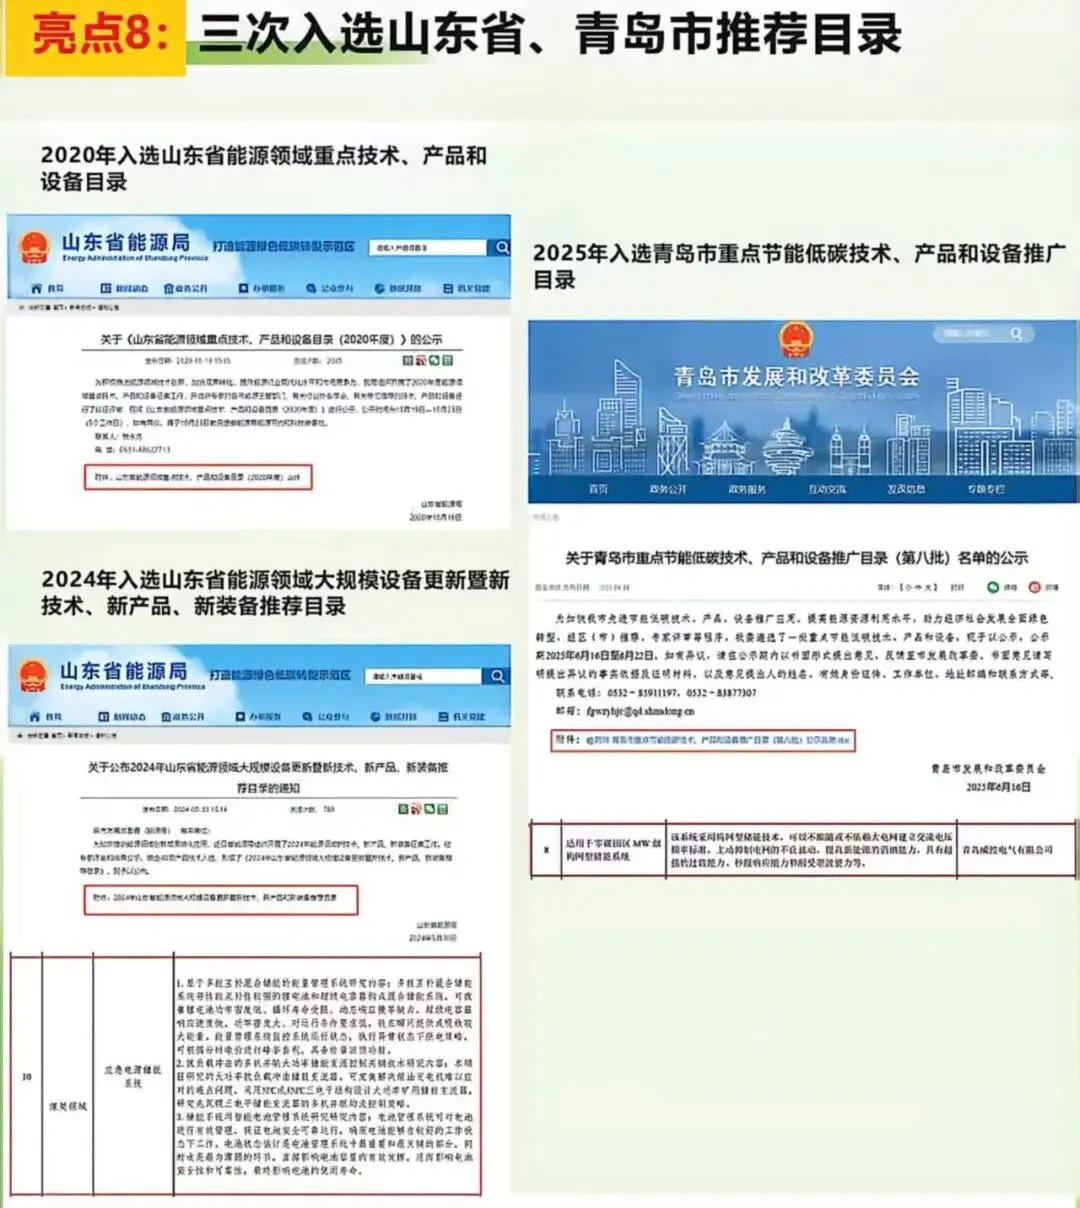Click the Qingdao notice title 关于青岛市重点节能低碳技术…名单的公示
Image resolution: width=1080 pixels, height=1208 pixels.
(x=796, y=558)
